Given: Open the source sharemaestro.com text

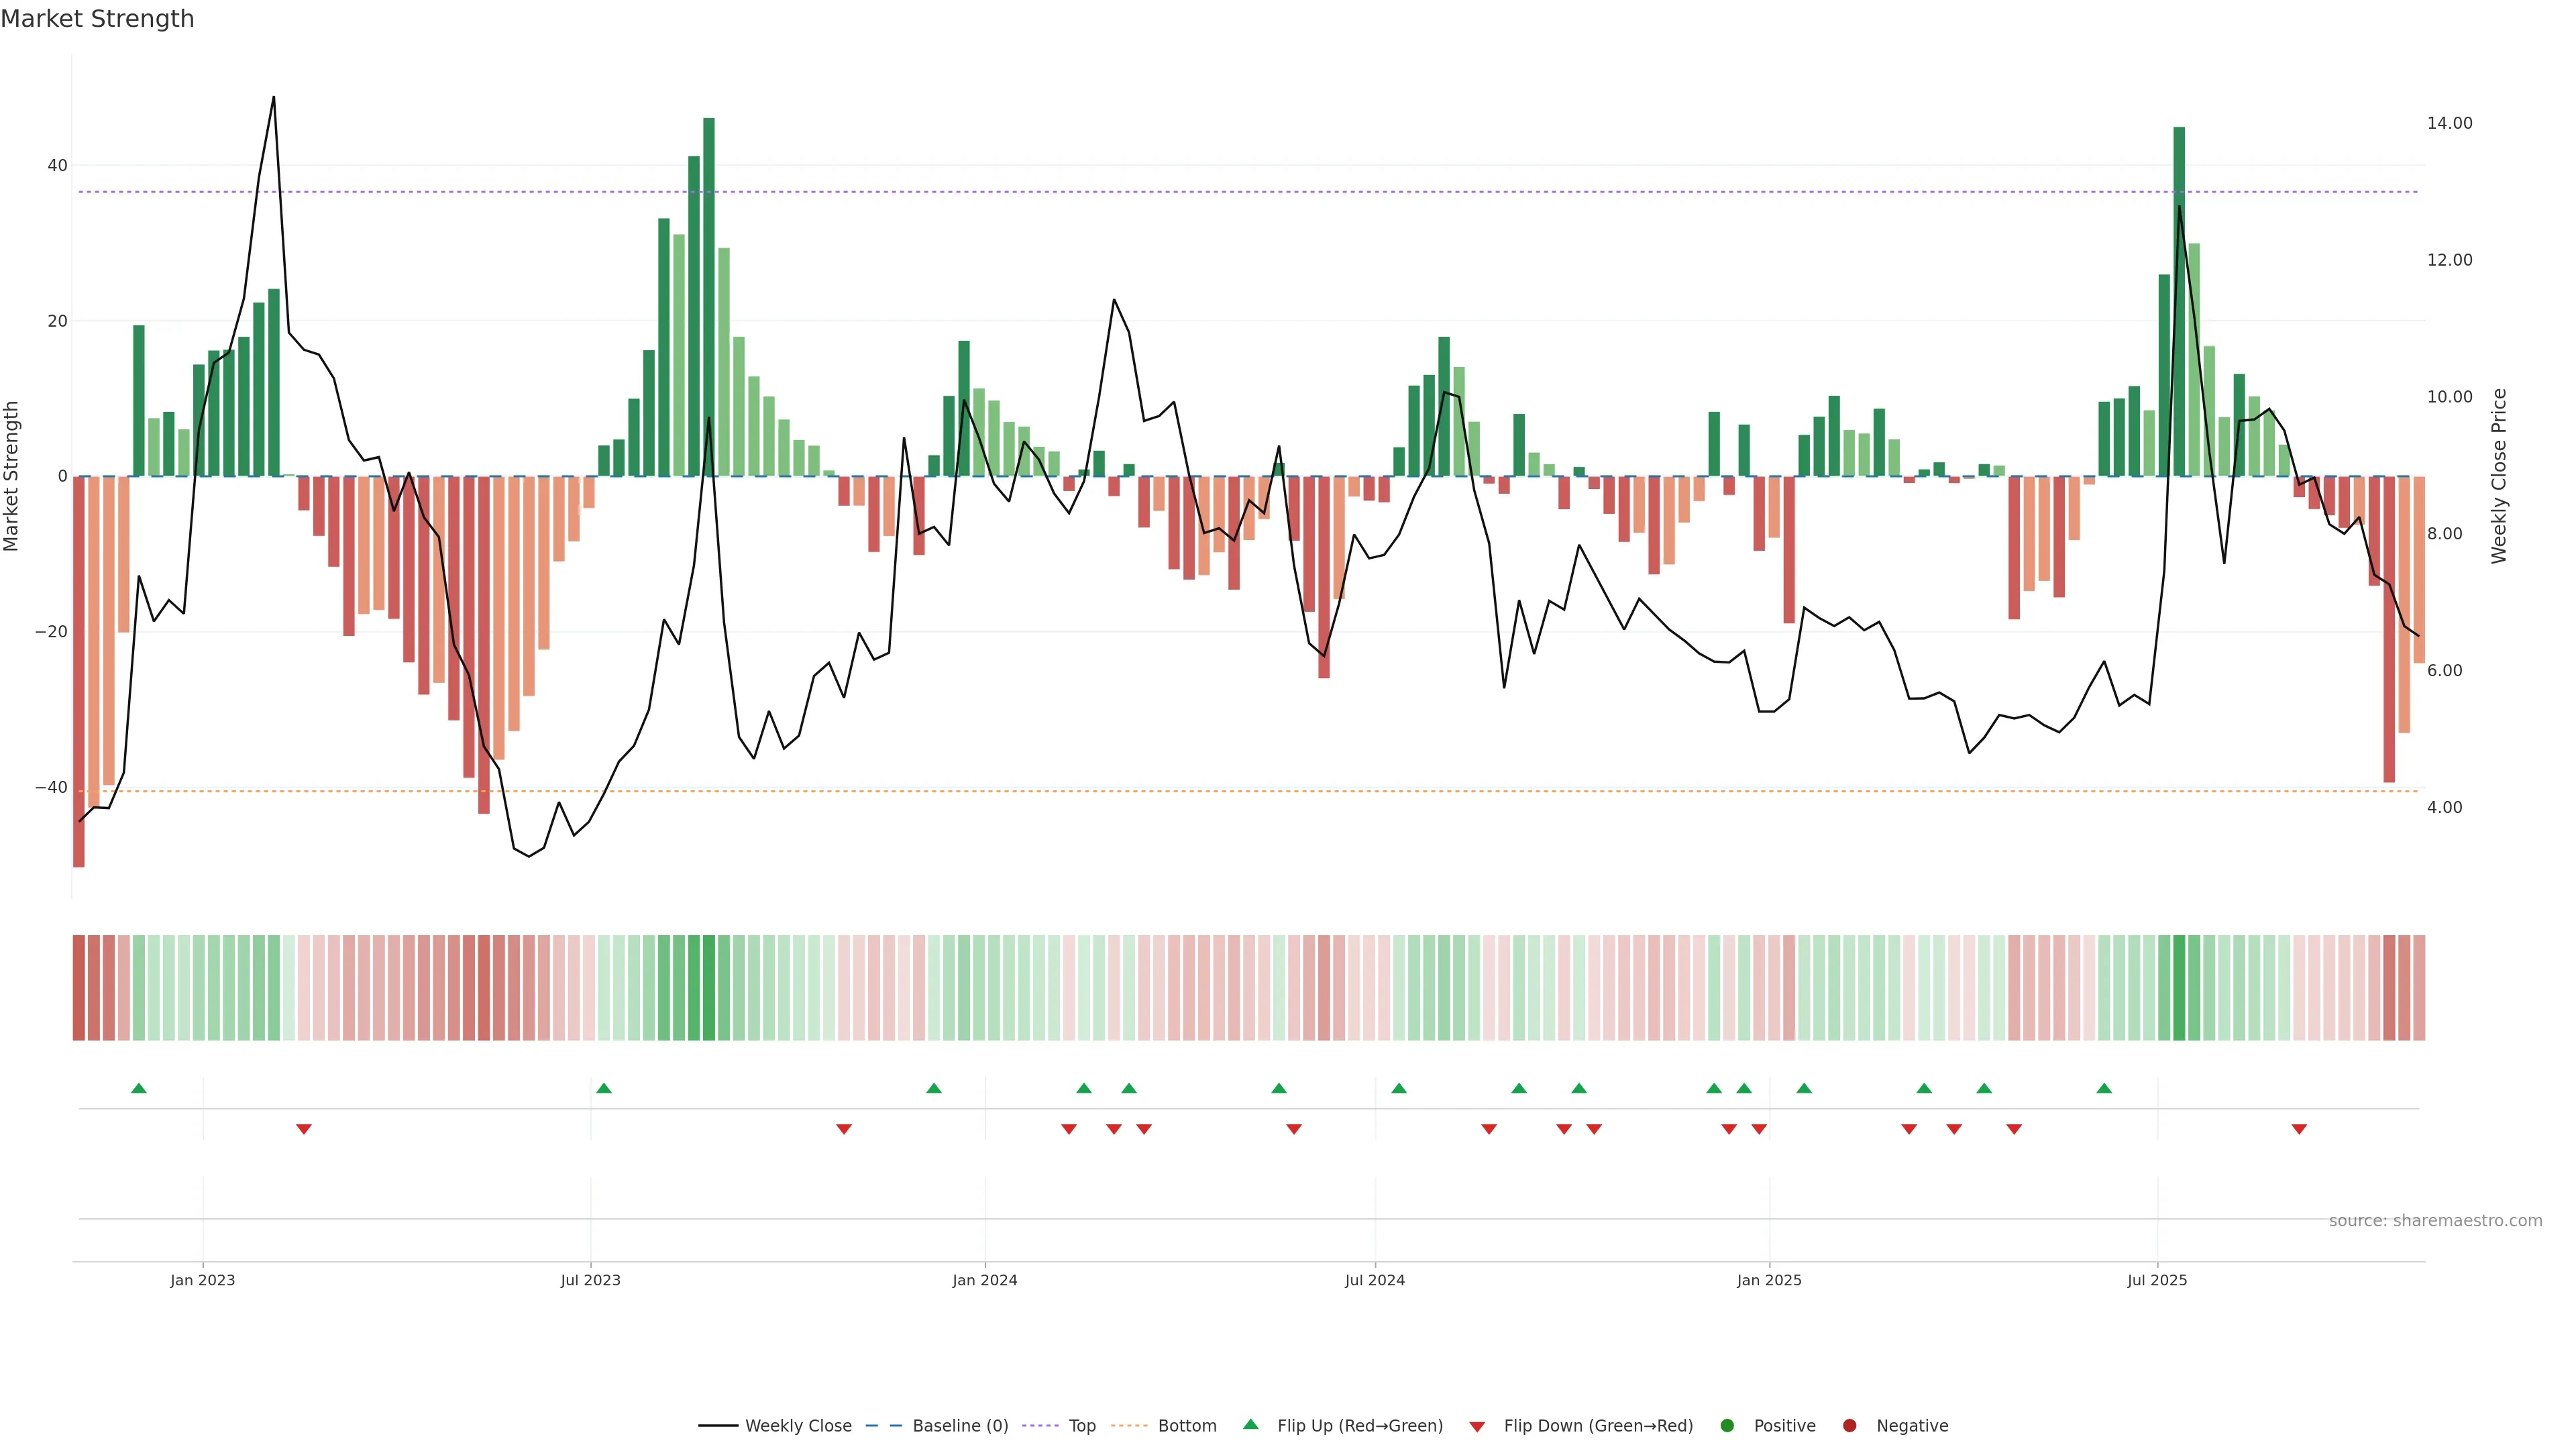Looking at the screenshot, I should (2435, 1221).
